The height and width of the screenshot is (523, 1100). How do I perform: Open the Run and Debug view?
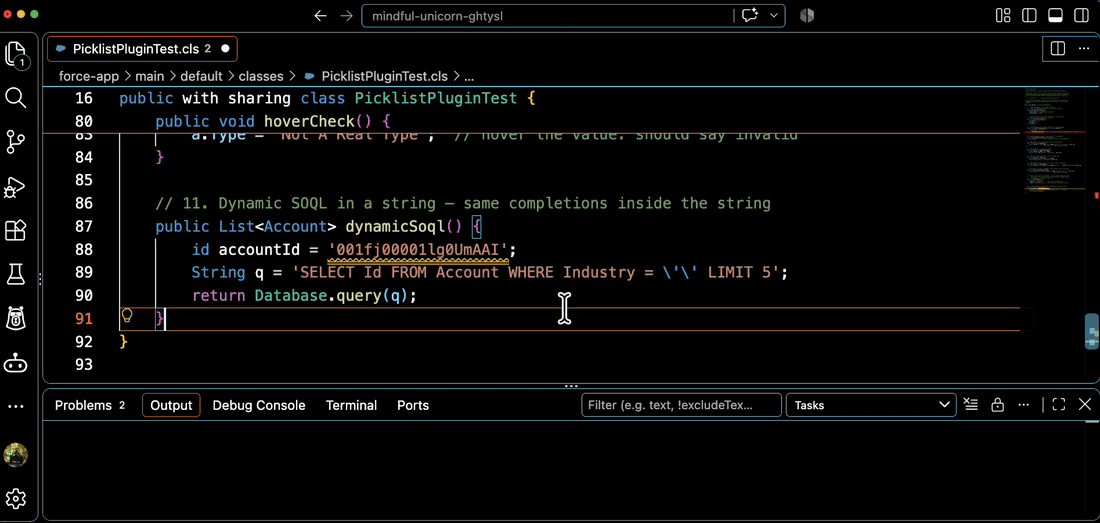[x=15, y=187]
